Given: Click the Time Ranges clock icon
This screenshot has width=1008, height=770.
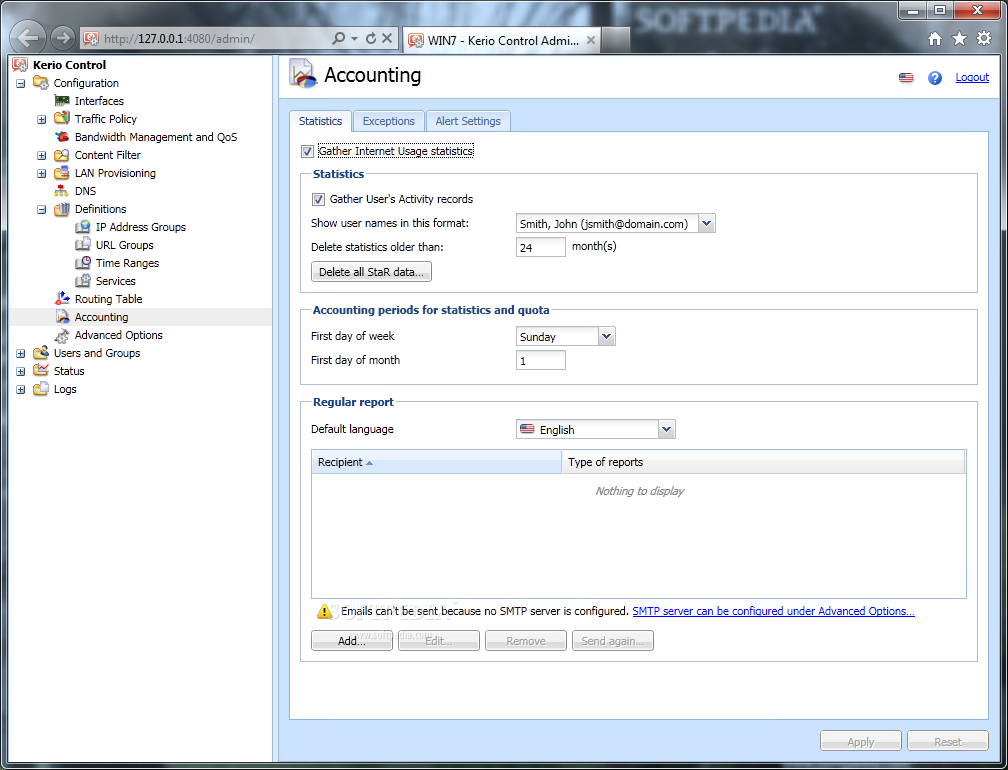Looking at the screenshot, I should [x=83, y=263].
